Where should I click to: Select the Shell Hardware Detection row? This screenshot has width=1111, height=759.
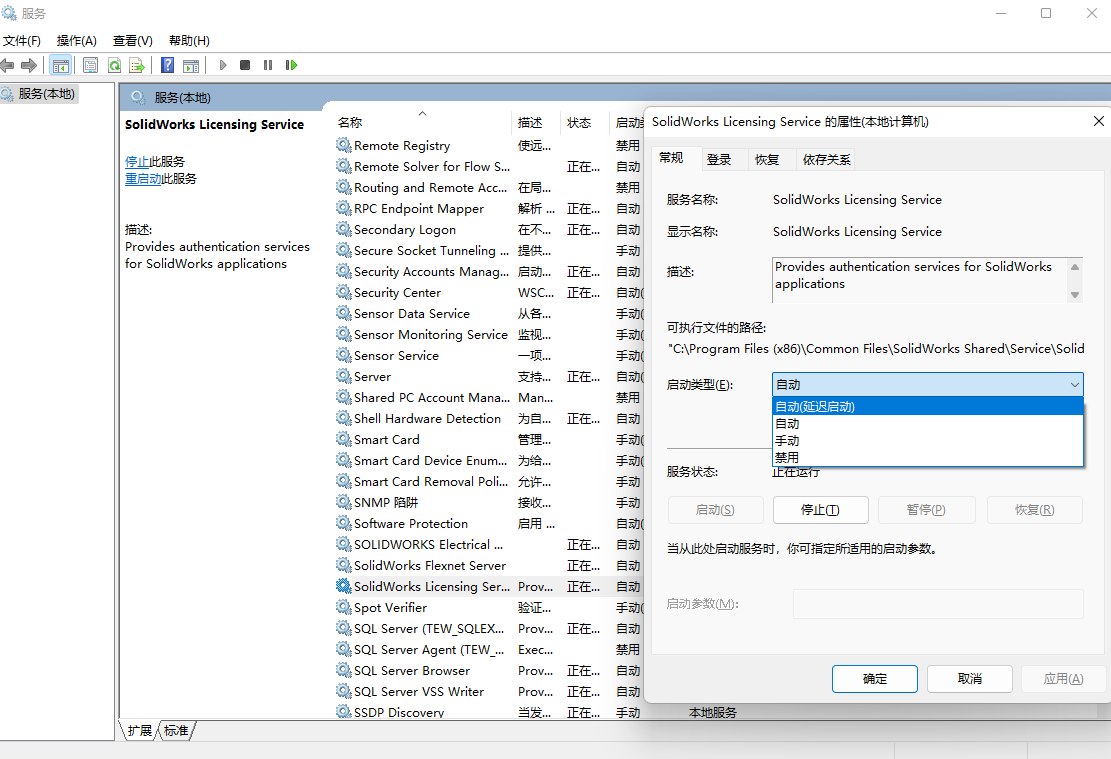(489, 419)
